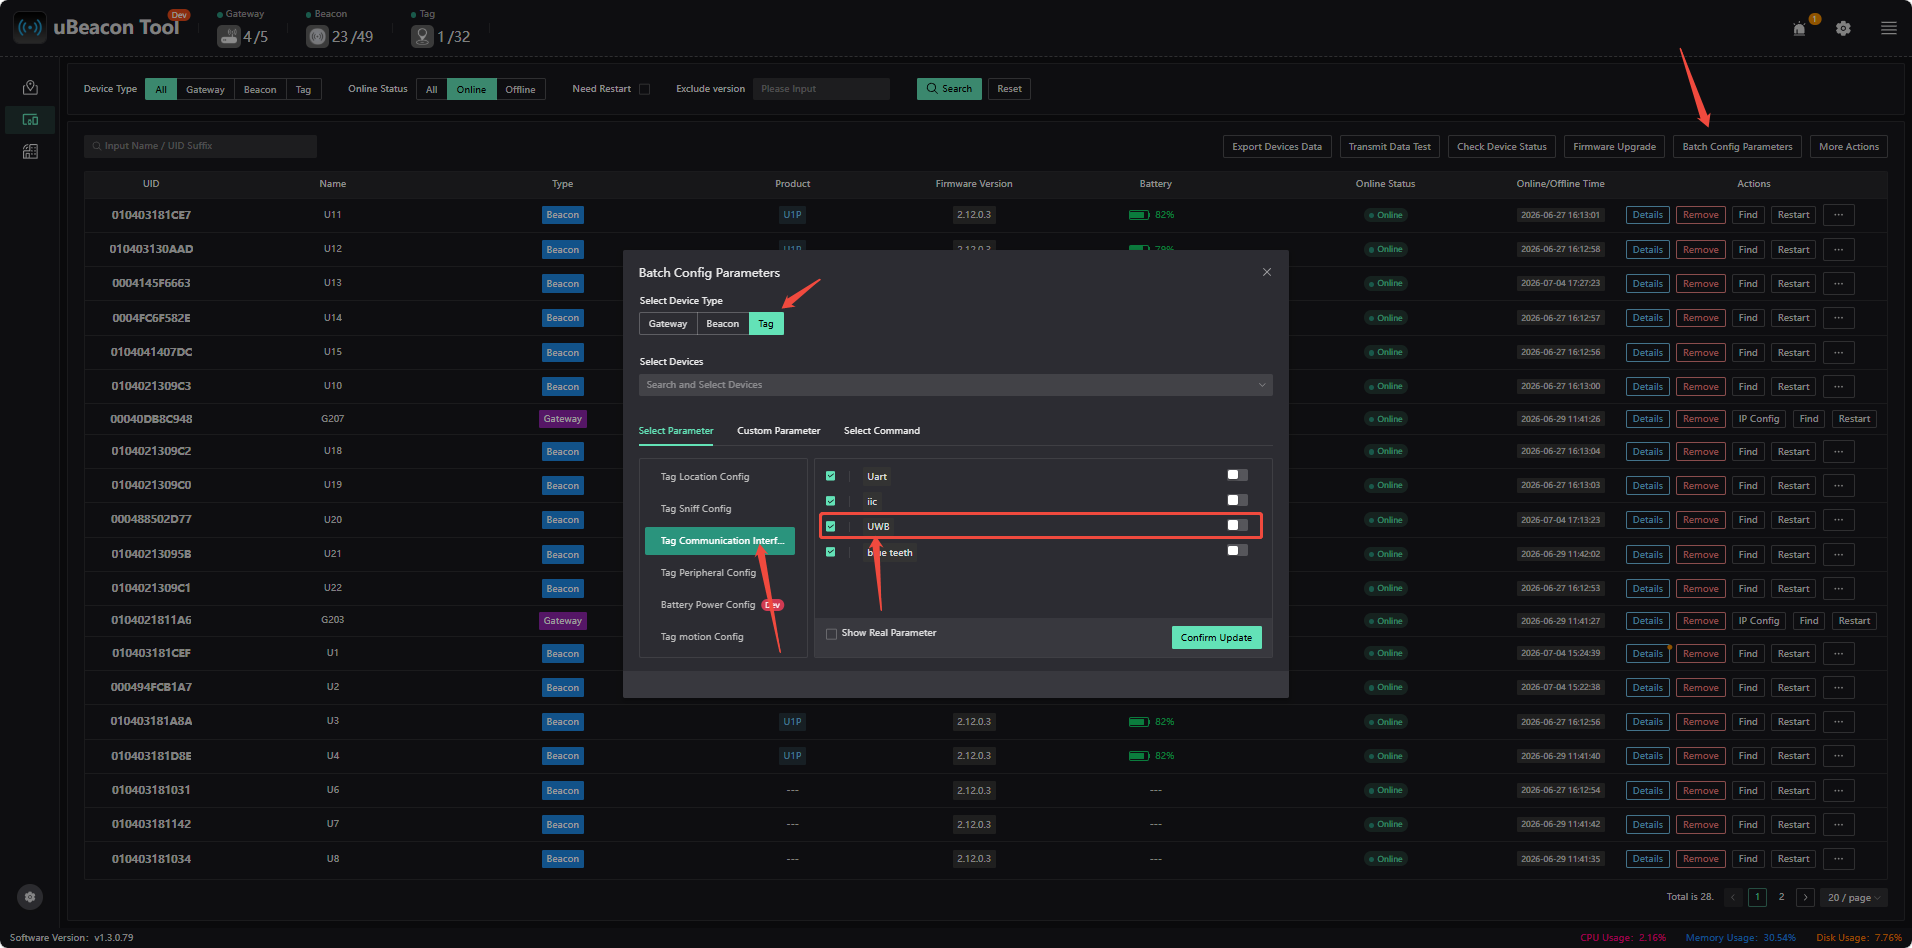Select the device list sidebar icon
The image size is (1912, 948).
(x=30, y=120)
